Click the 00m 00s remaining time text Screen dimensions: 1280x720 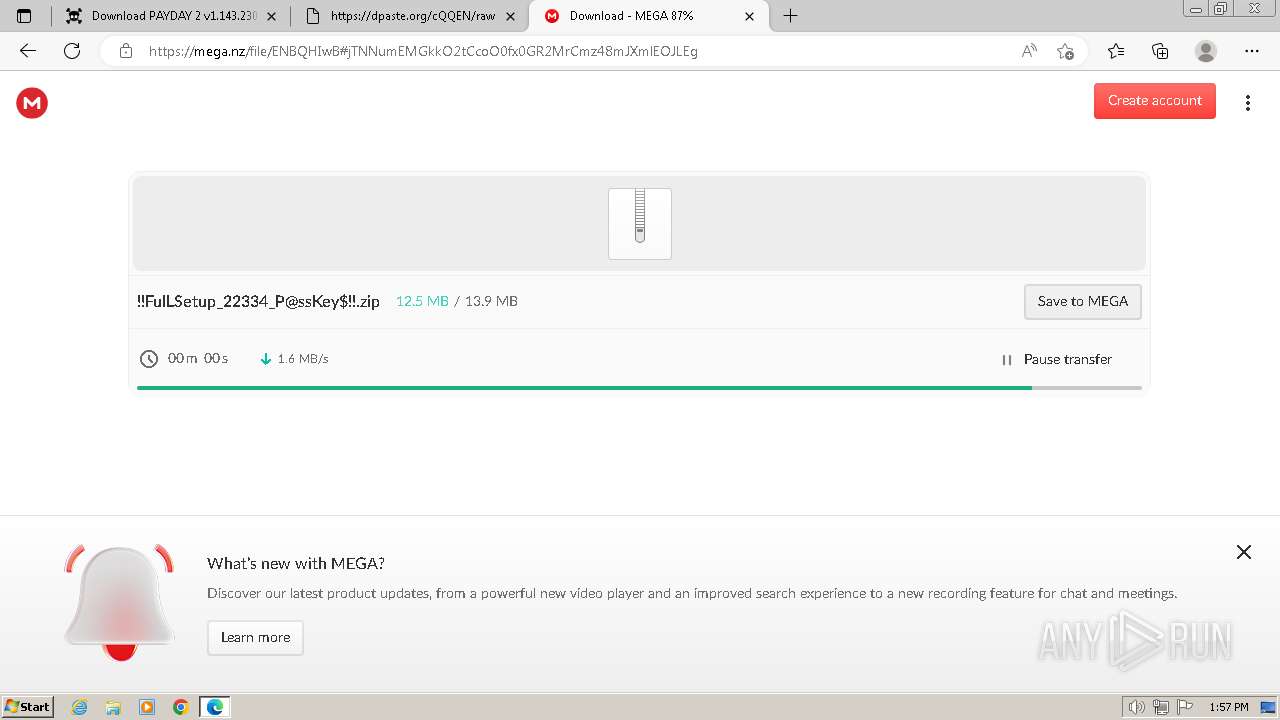point(198,359)
